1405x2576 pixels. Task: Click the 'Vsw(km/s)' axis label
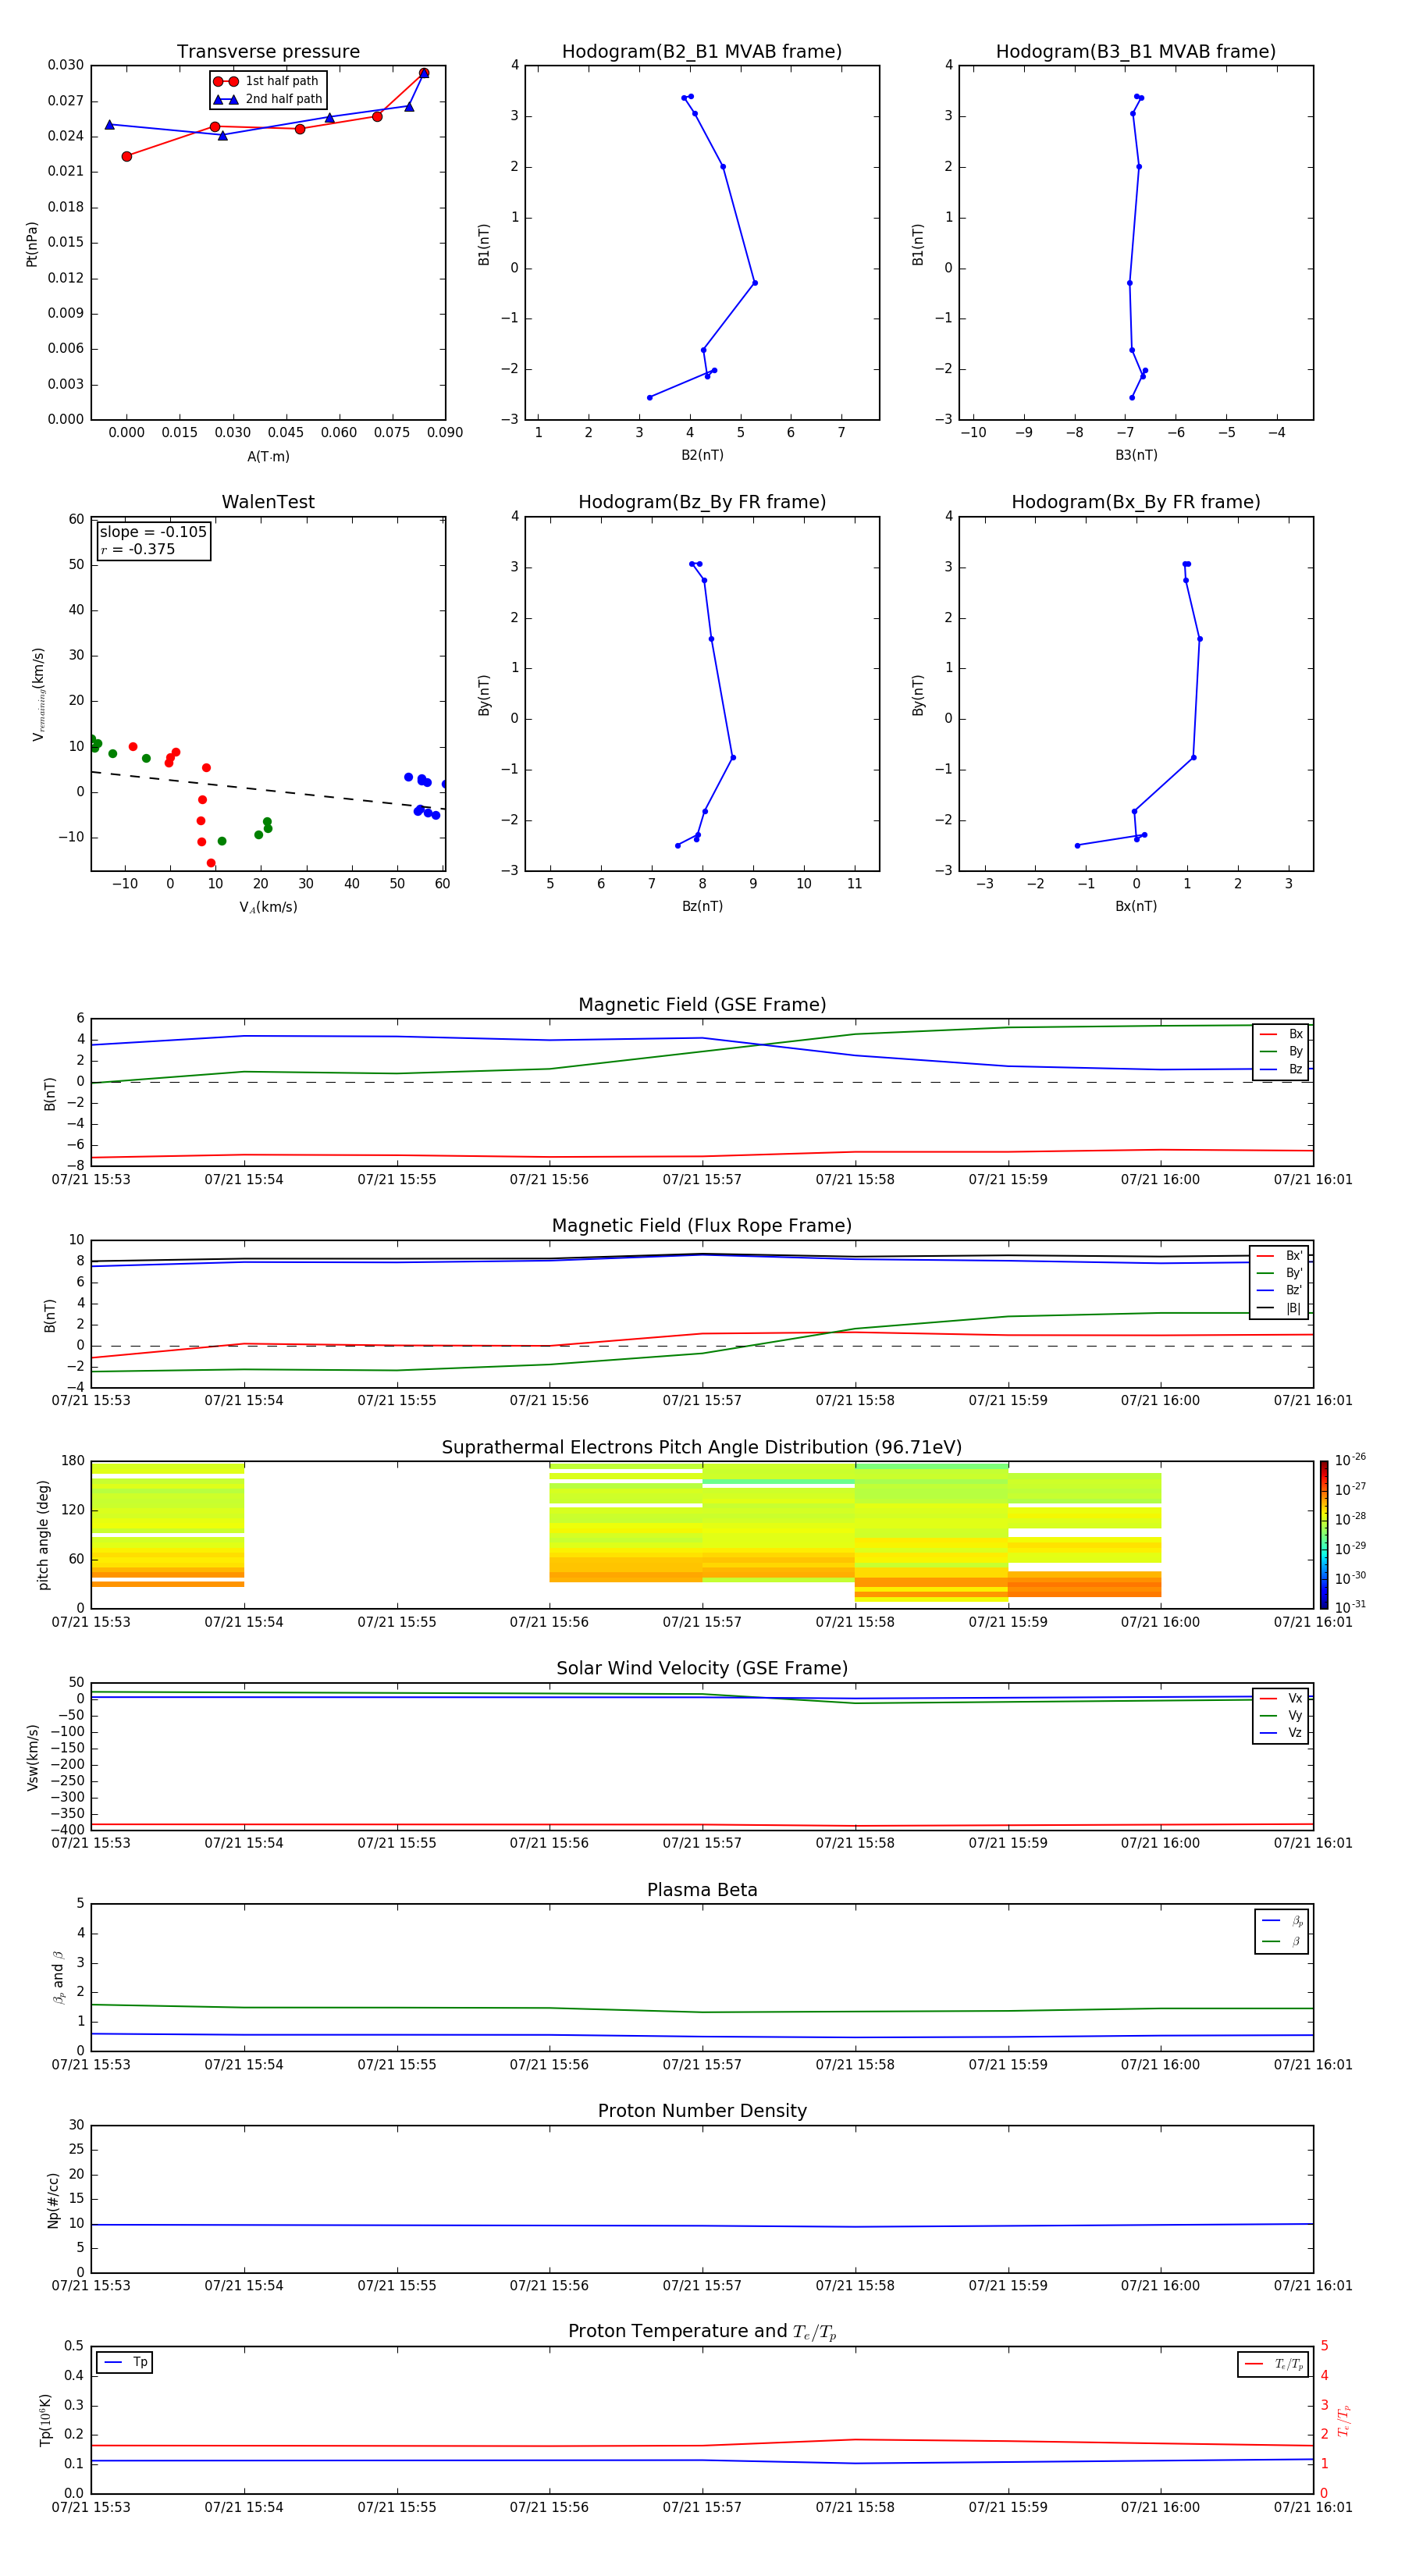coord(33,1757)
